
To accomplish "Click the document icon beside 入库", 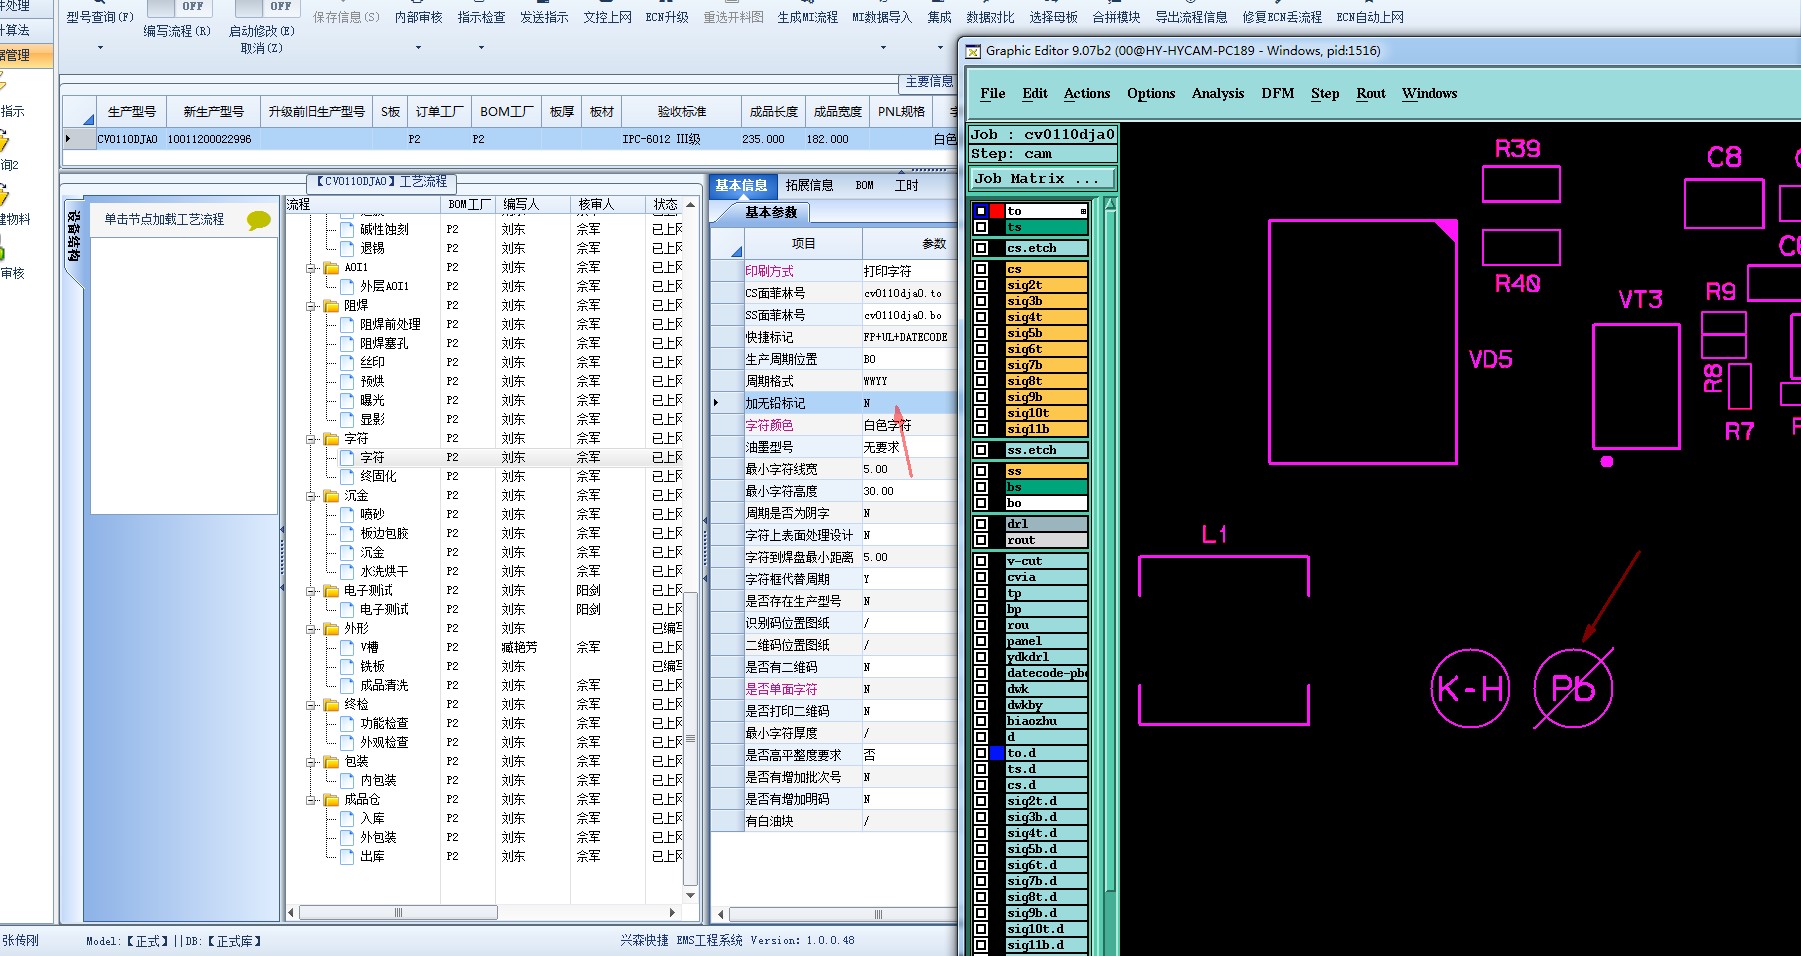I will point(347,818).
